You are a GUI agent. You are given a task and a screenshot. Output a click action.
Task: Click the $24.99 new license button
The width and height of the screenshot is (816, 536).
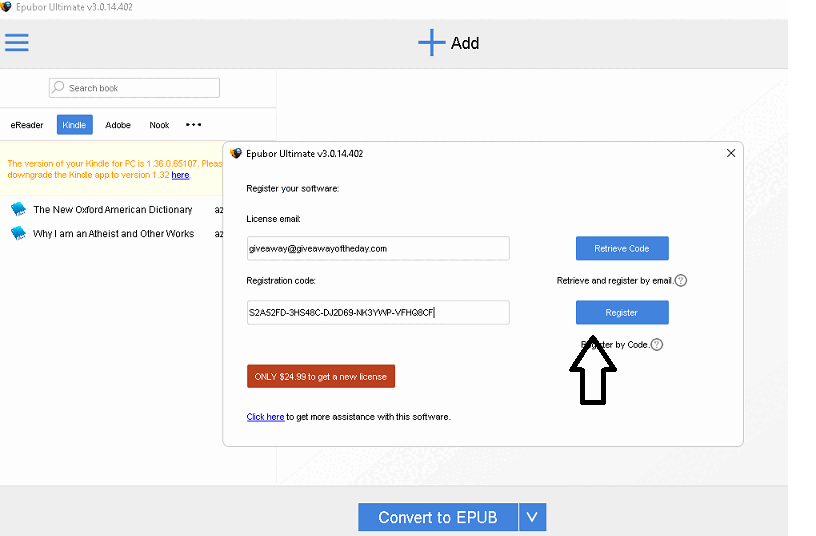321,376
